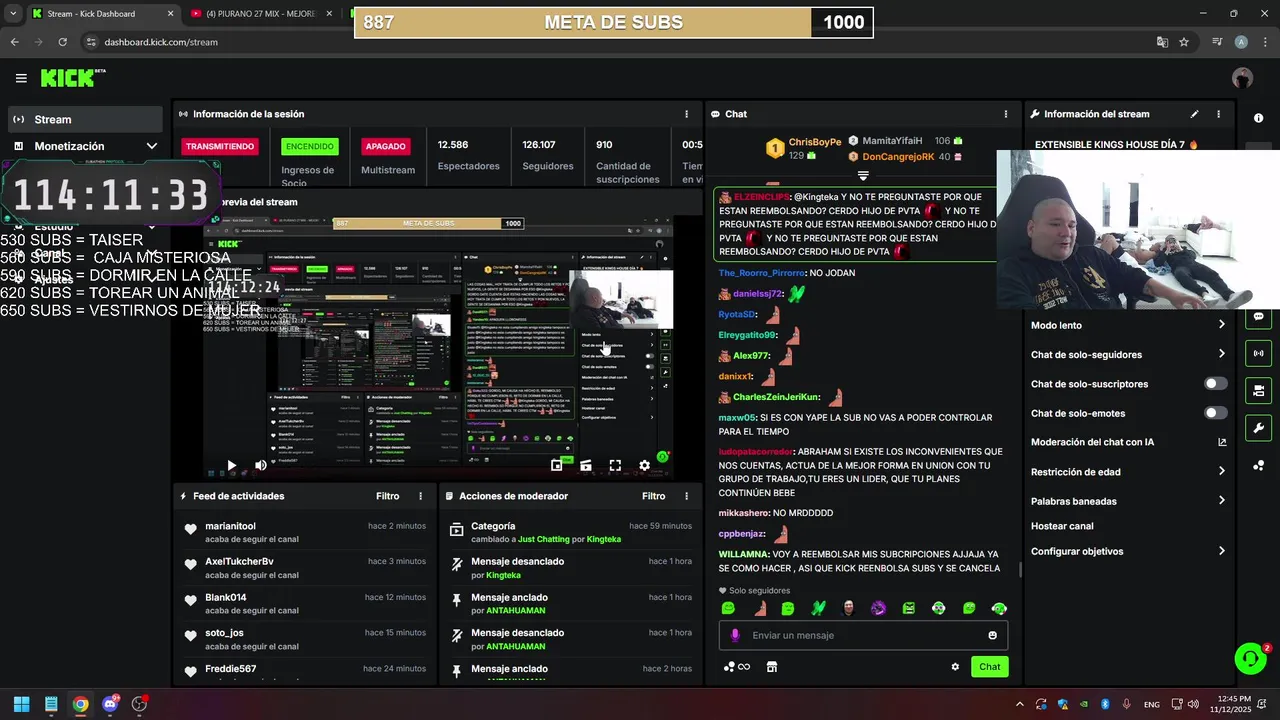The height and width of the screenshot is (720, 1280).
Task: Open wrench tools in right sidebar
Action: [1258, 428]
